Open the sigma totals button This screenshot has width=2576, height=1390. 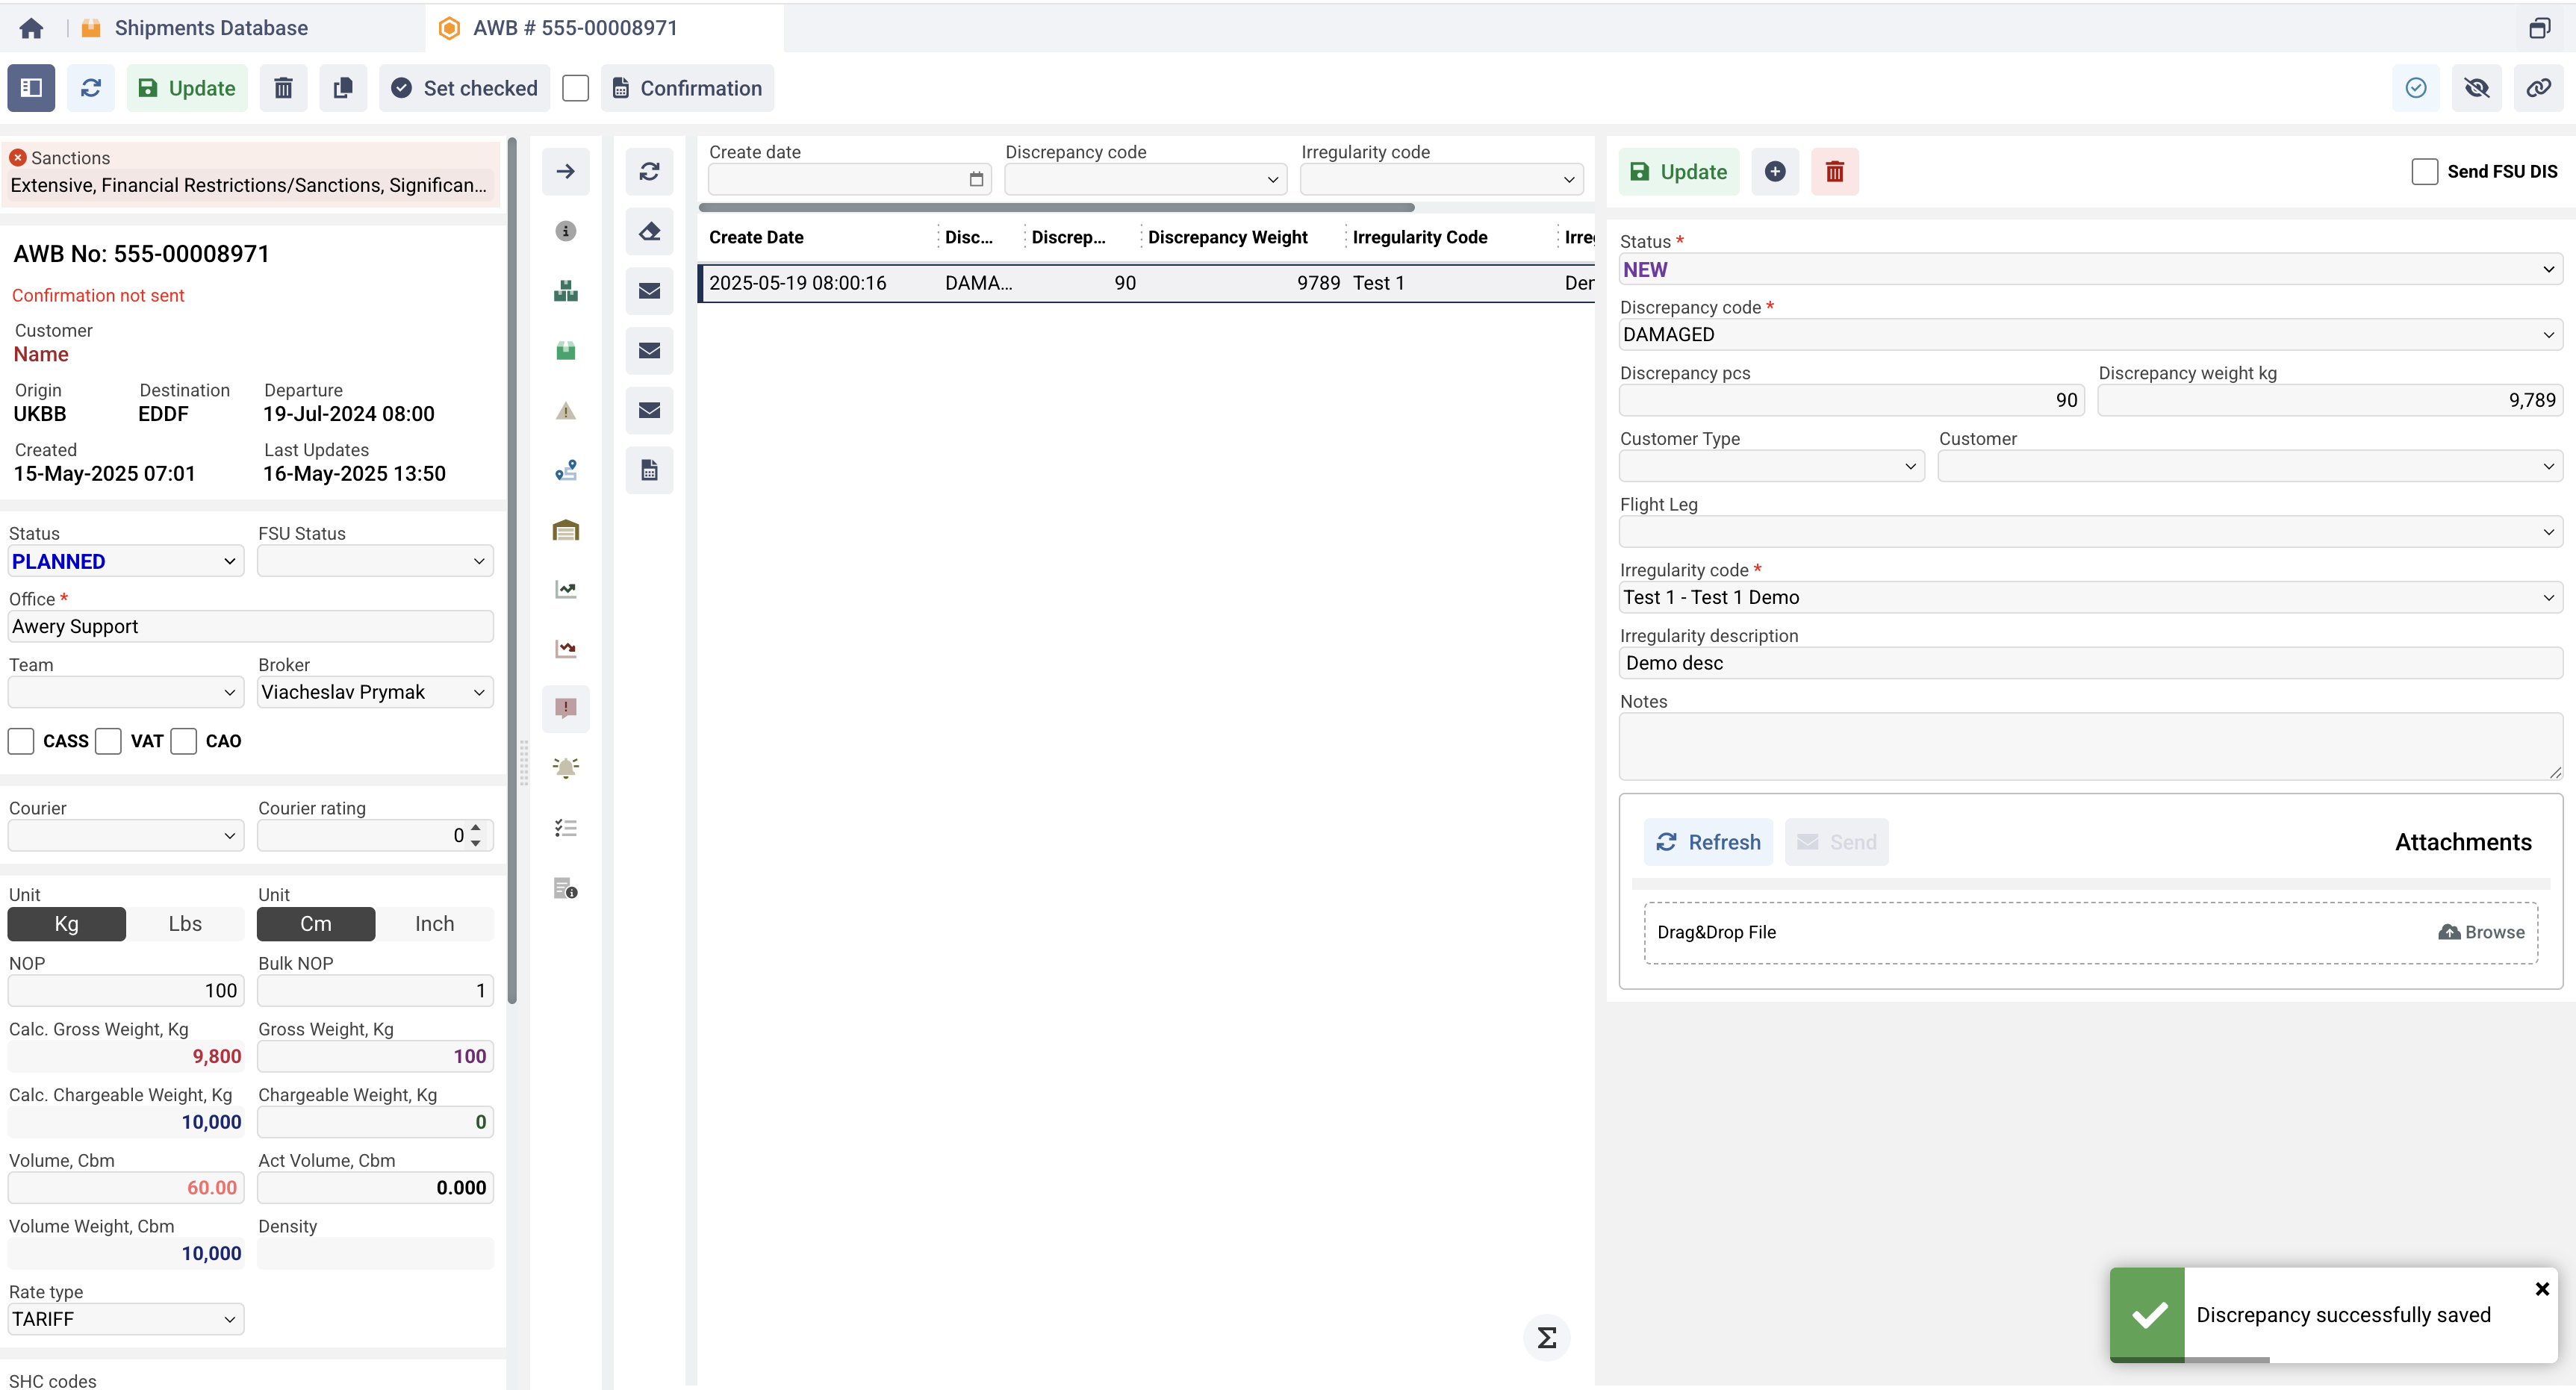coord(1546,1337)
